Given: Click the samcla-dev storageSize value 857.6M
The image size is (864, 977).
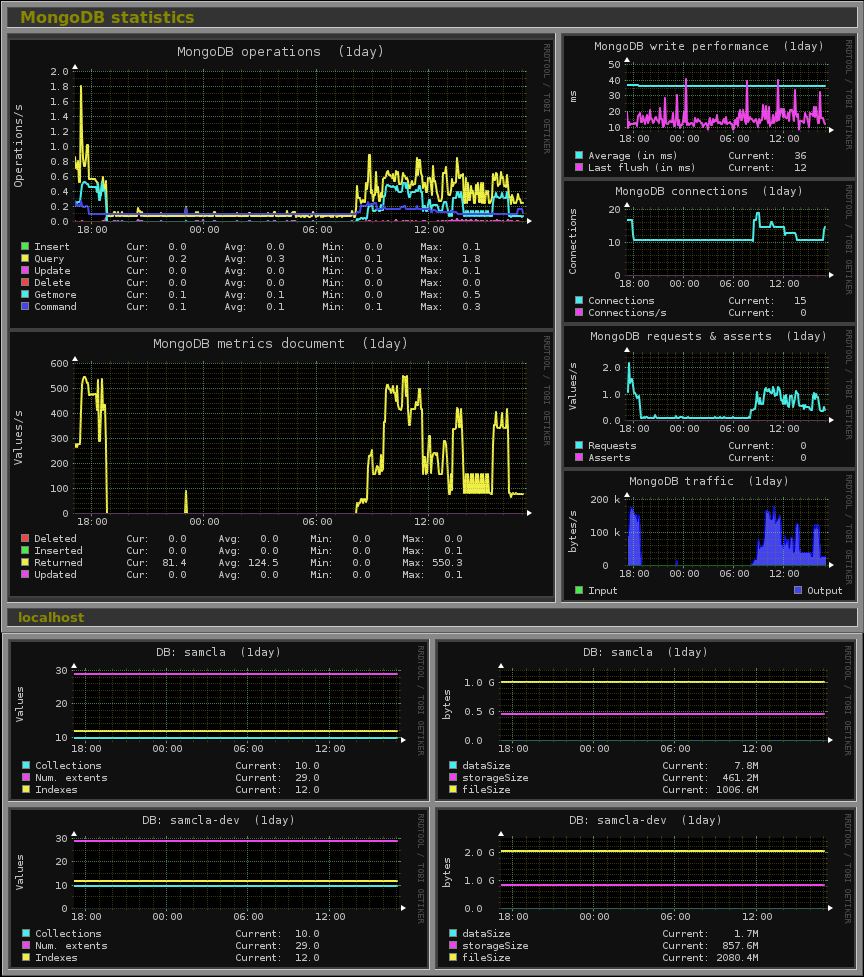Looking at the screenshot, I should [739, 946].
